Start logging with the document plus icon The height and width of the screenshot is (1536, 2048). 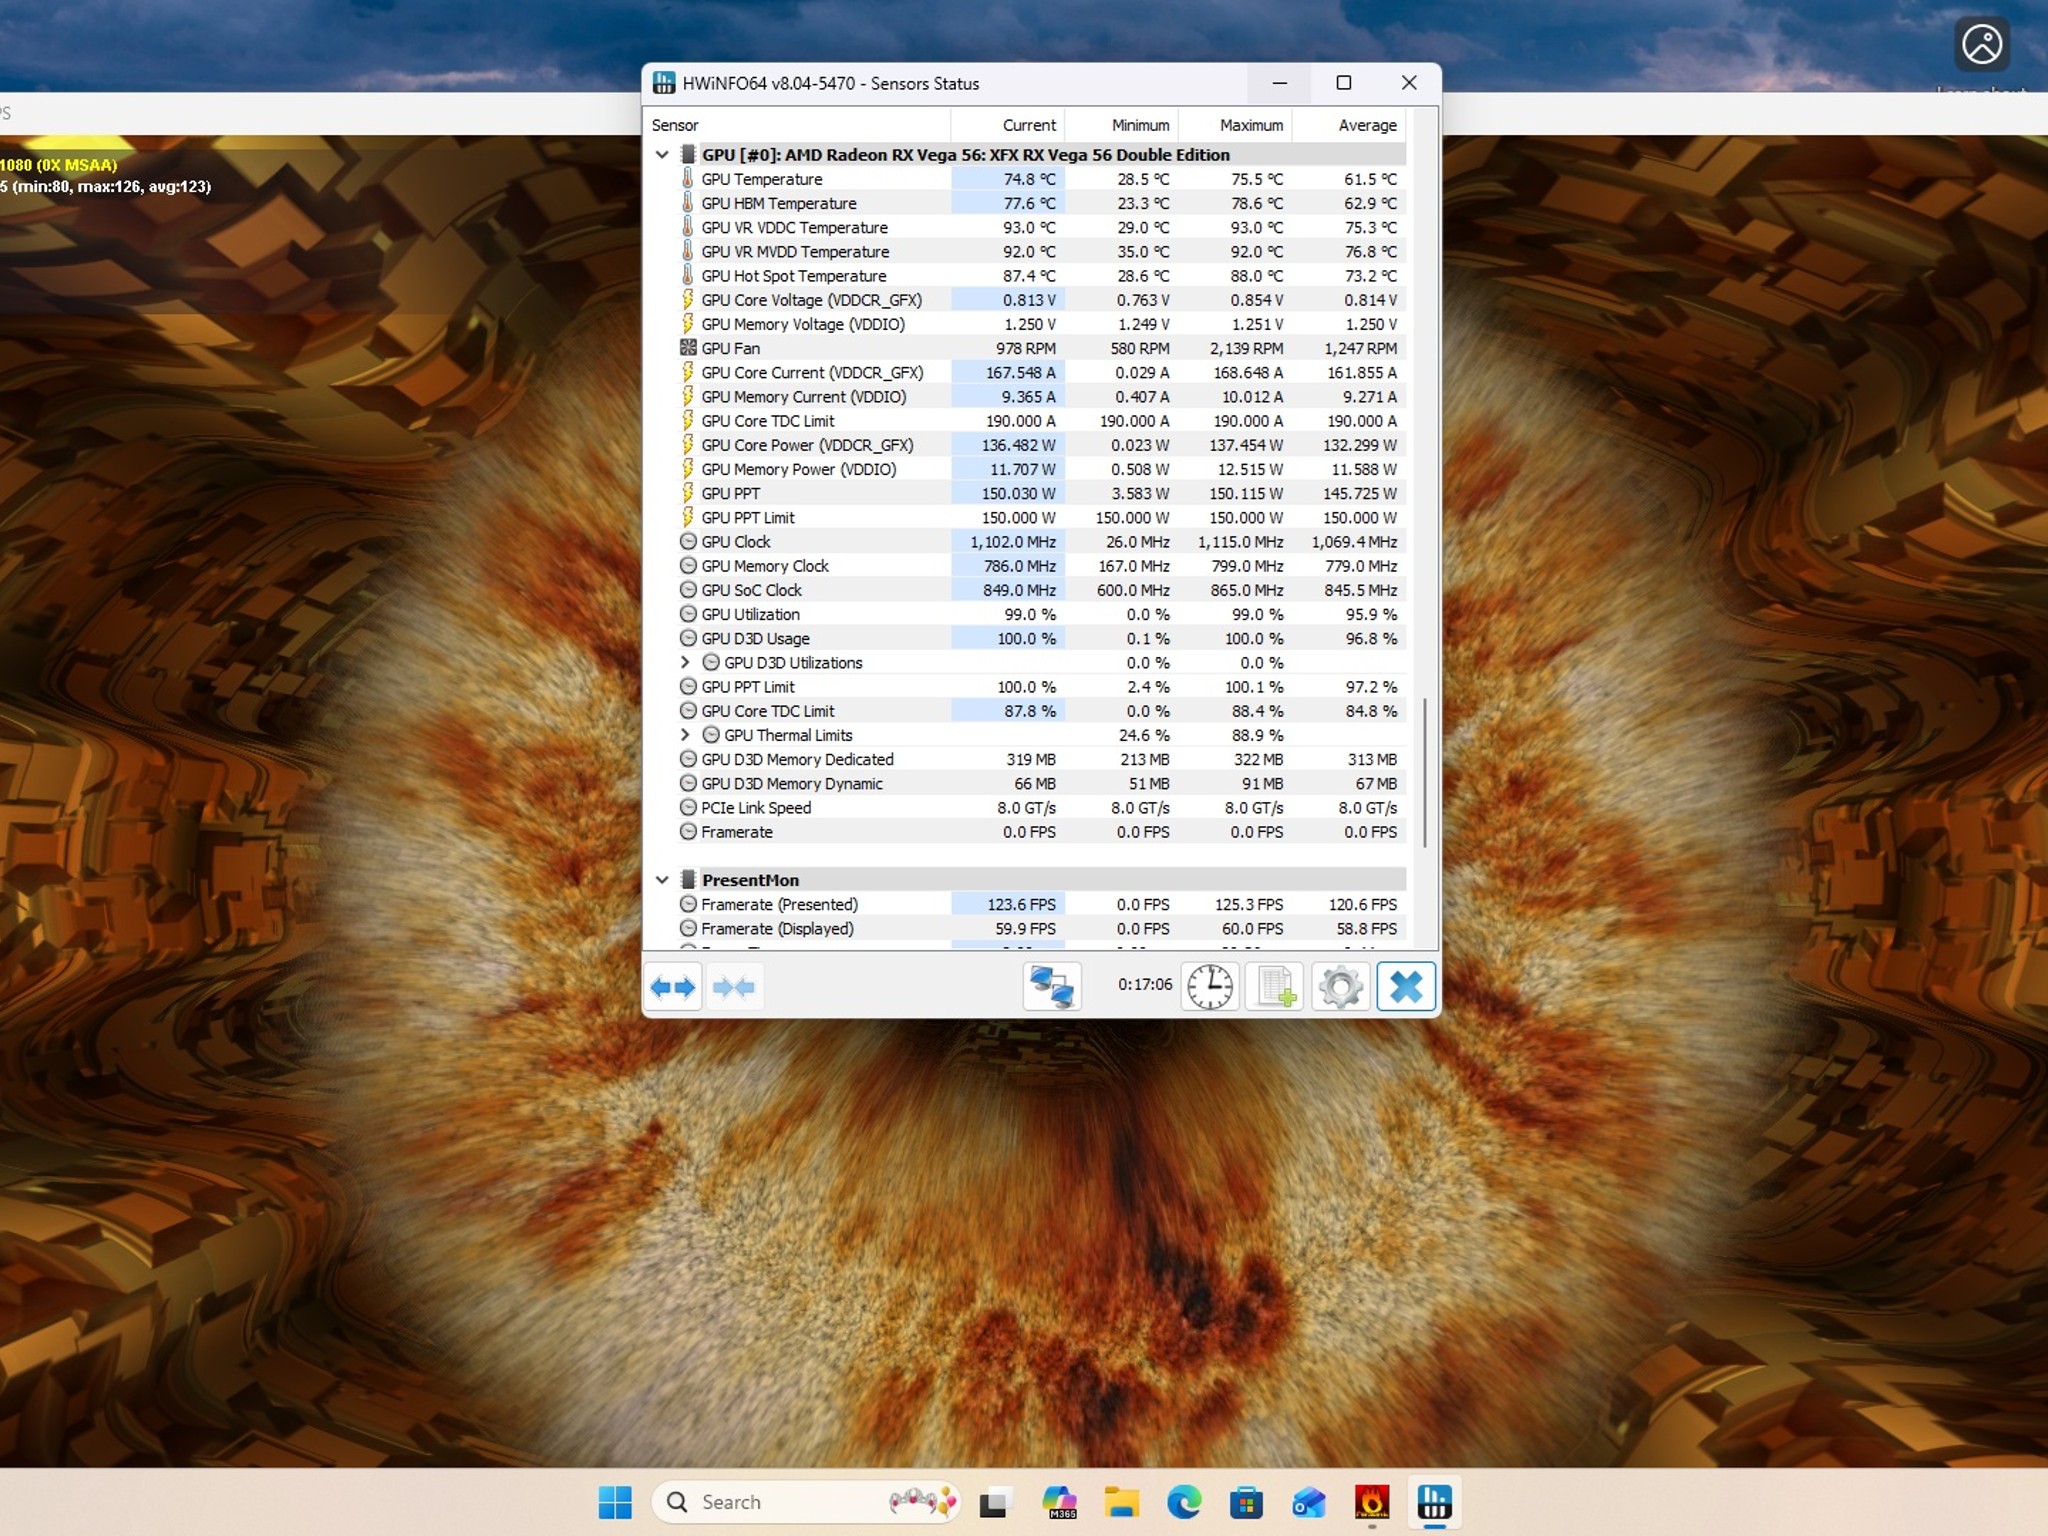coord(1275,987)
